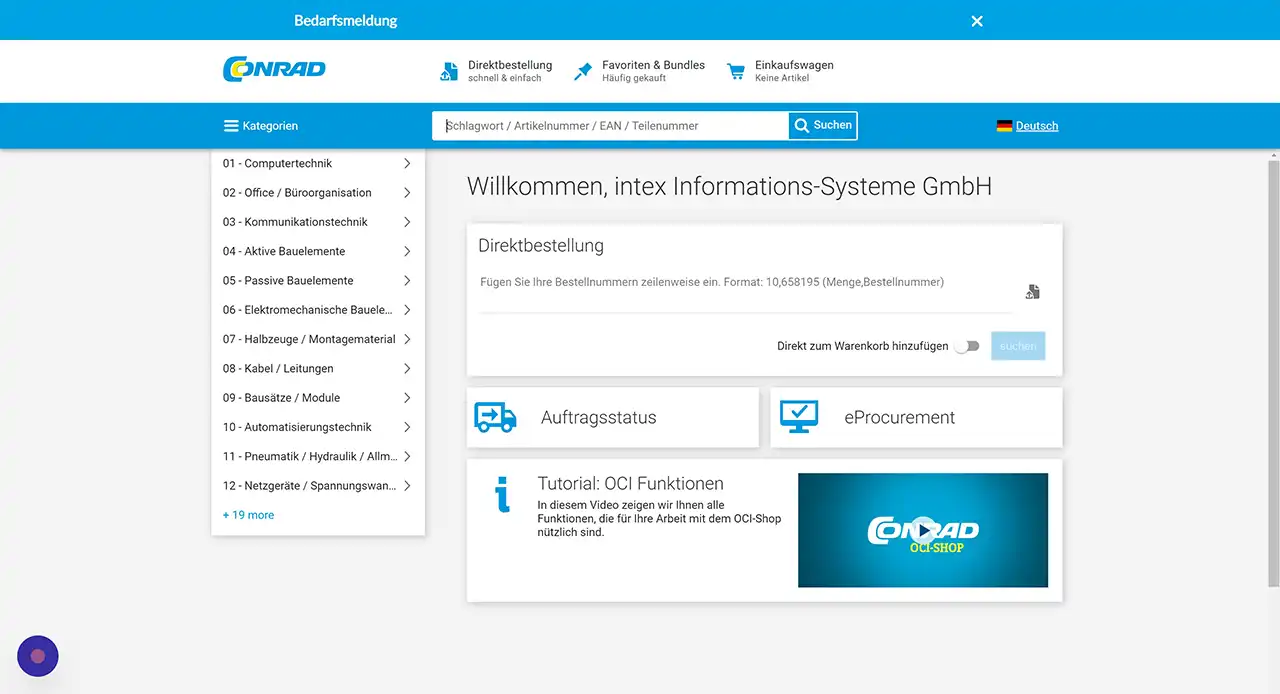Viewport: 1280px width, 694px height.
Task: Click the eProcurement monitor icon
Action: tap(798, 417)
